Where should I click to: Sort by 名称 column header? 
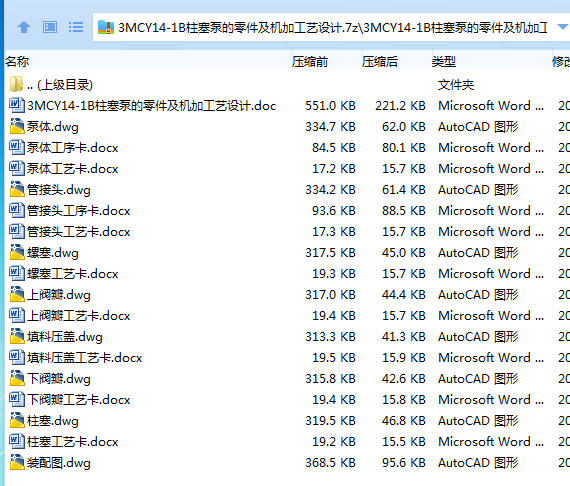[x=17, y=61]
